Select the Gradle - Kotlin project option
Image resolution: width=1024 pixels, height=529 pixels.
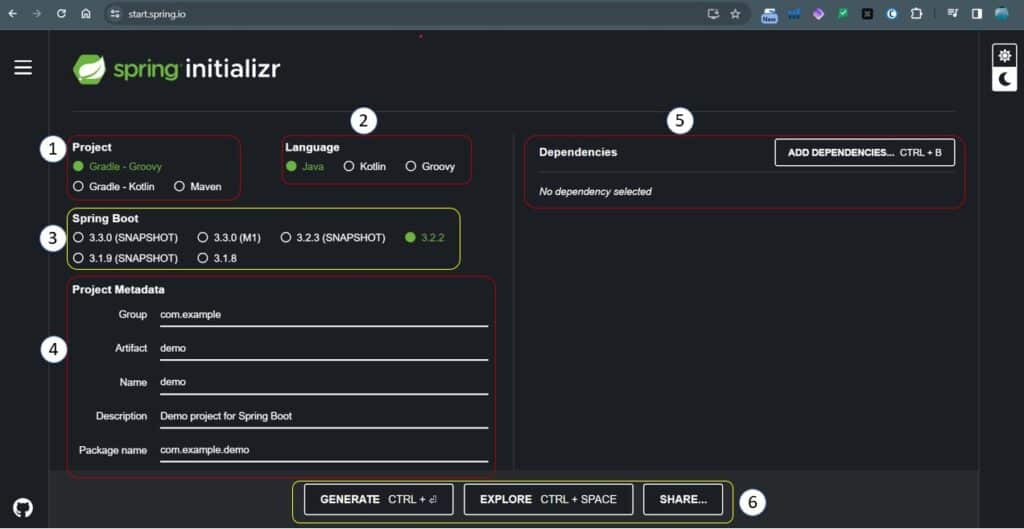[x=114, y=186]
